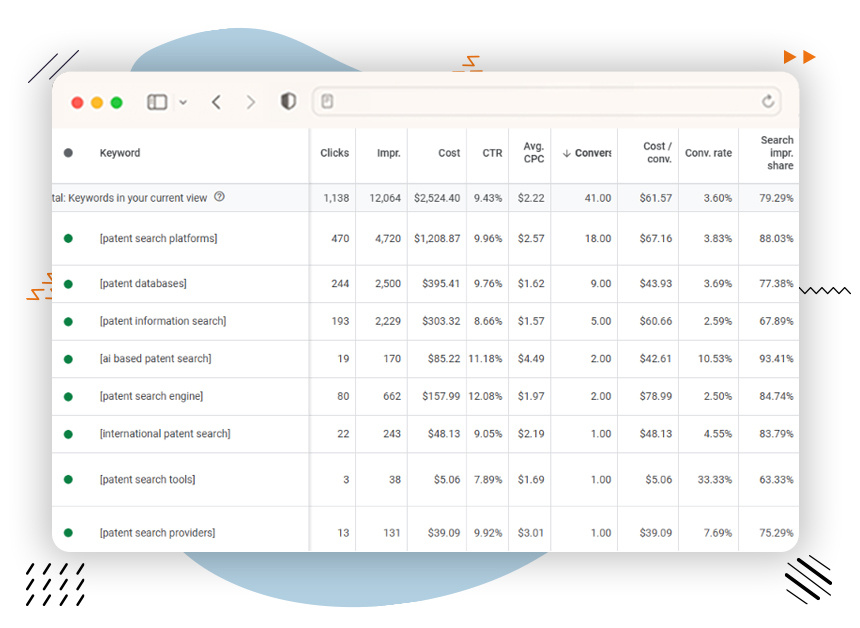Open the help tooltip beside 'Keywords in your current view'
The width and height of the screenshot is (860, 628).
tap(219, 198)
